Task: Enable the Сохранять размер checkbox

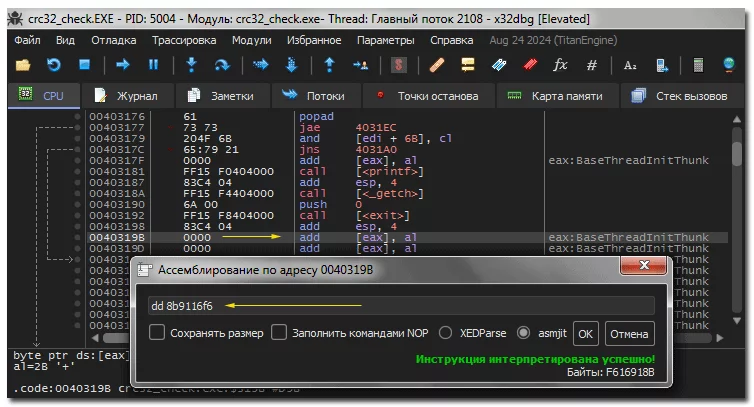Action: [157, 332]
